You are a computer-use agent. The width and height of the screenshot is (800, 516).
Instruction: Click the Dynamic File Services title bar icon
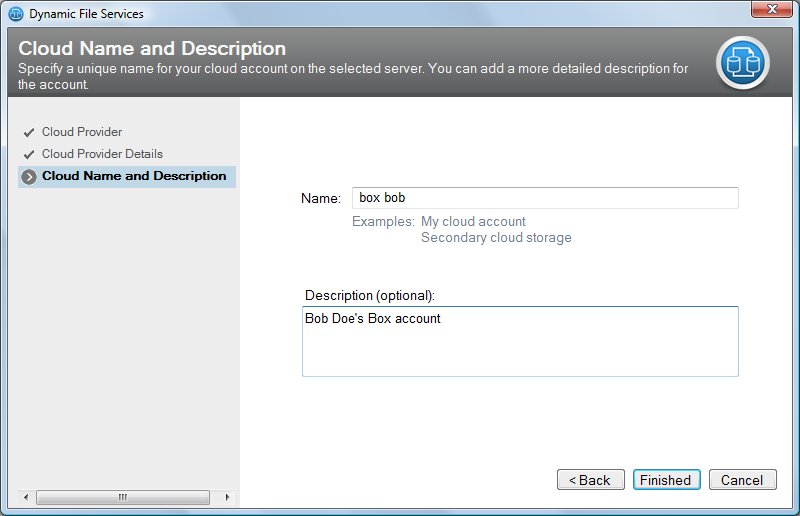(x=16, y=14)
